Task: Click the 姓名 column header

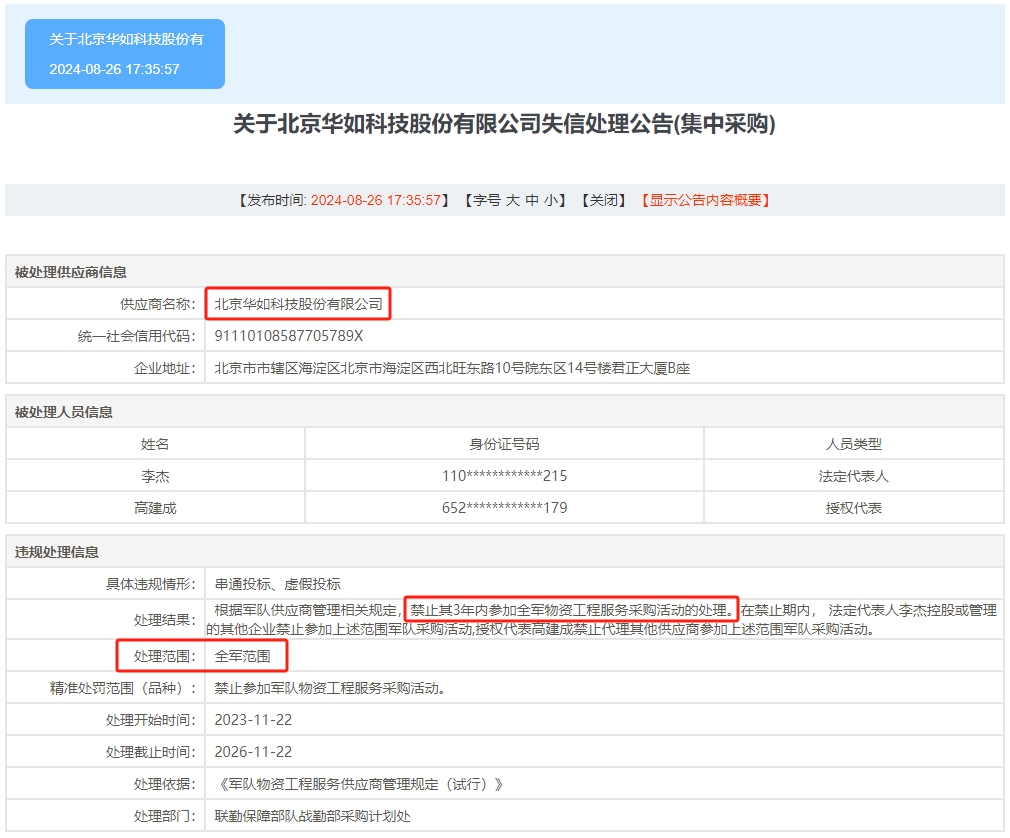Action: click(155, 444)
